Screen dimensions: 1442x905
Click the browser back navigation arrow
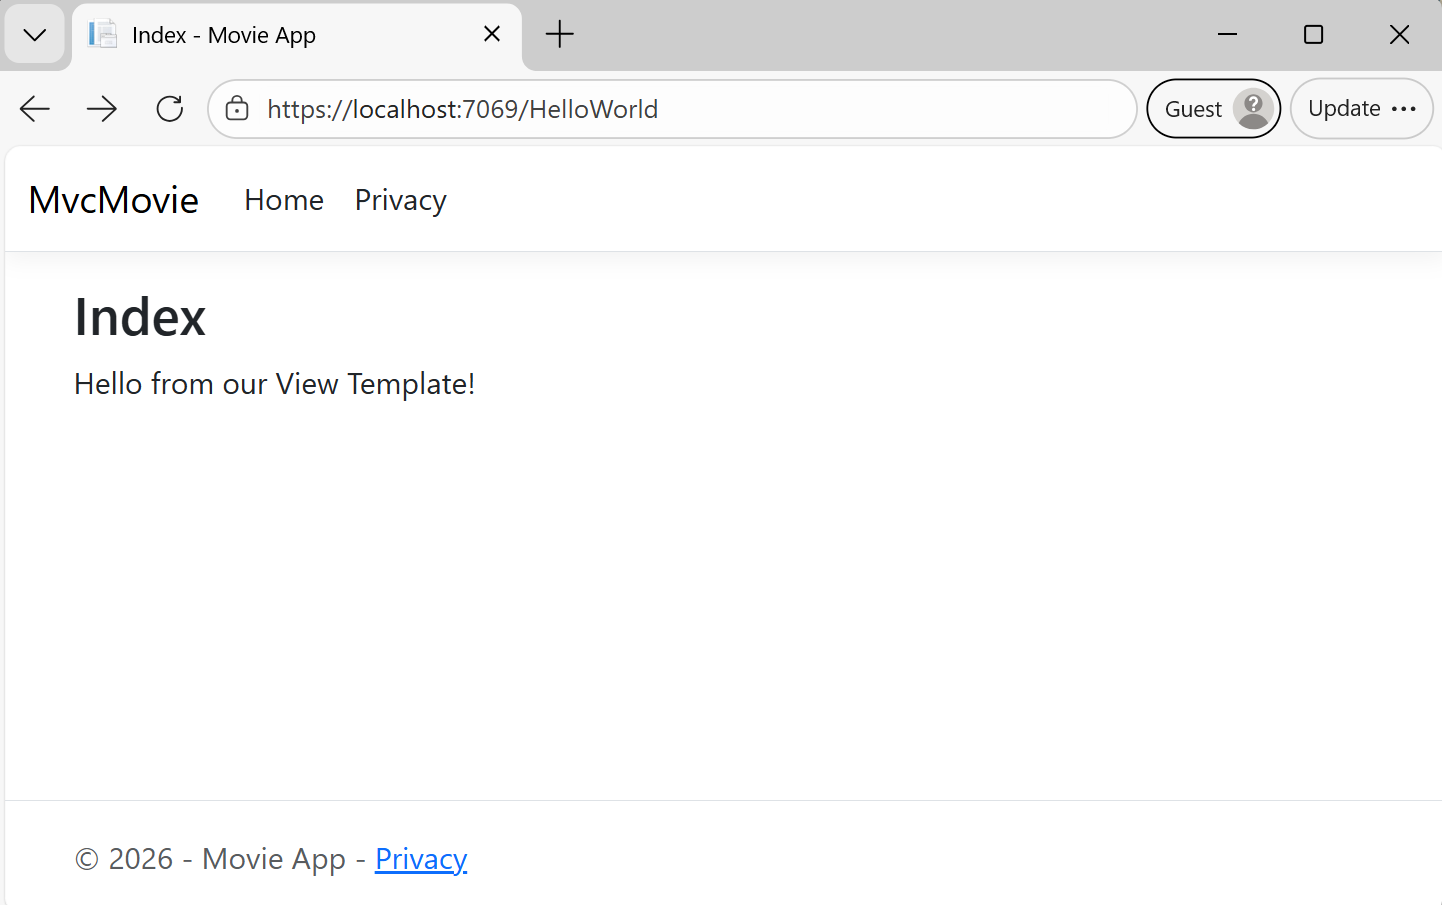tap(34, 108)
